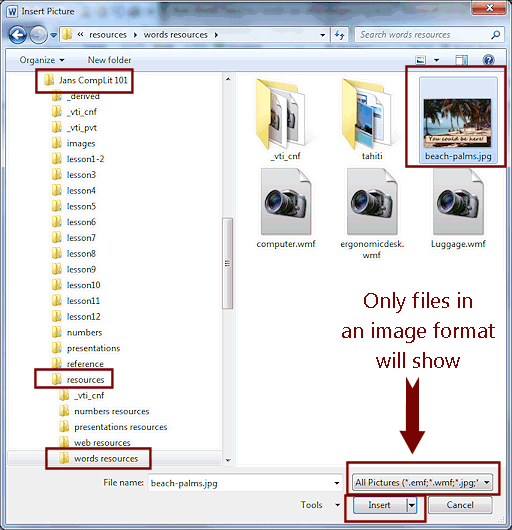512x530 pixels.
Task: Open the File name dropdown arrow
Action: pyautogui.click(x=337, y=483)
